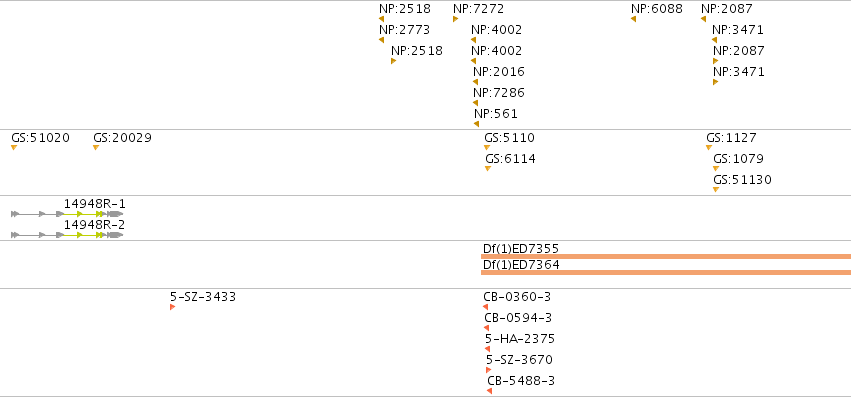The height and width of the screenshot is (397, 851).
Task: Click the NP:7286 label
Action: [x=499, y=93]
